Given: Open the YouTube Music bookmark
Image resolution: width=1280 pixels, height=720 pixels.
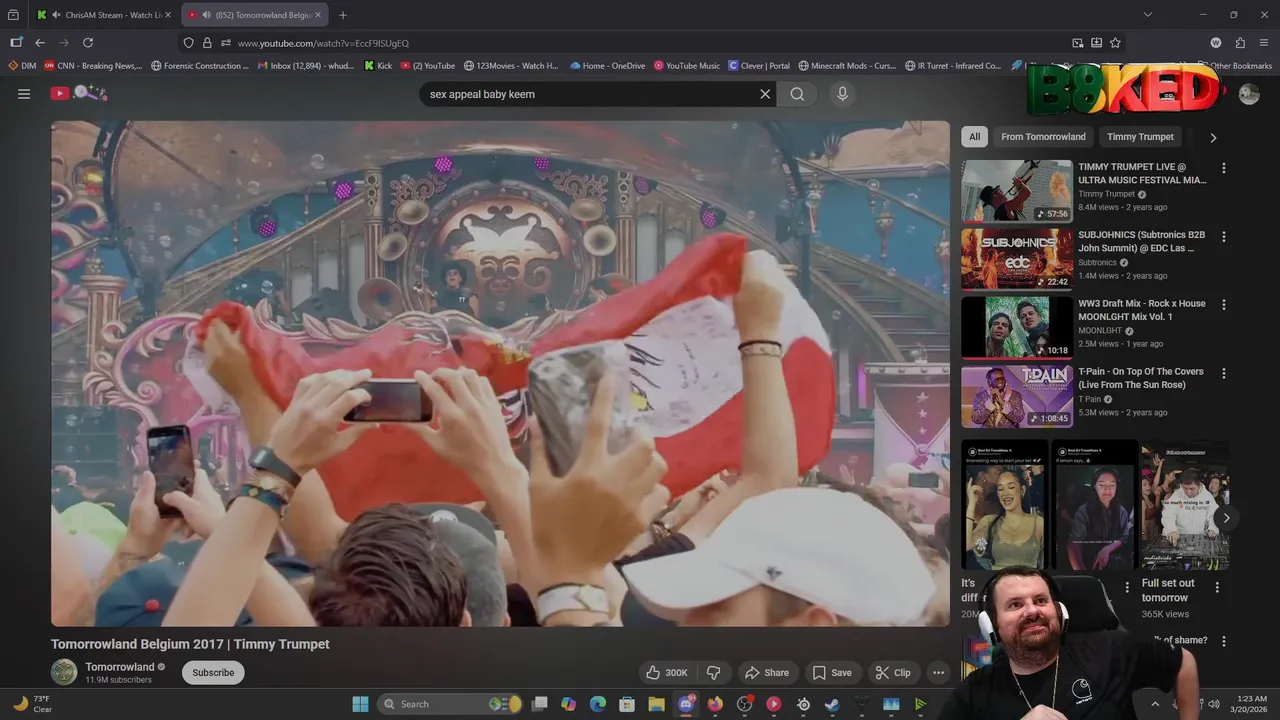Looking at the screenshot, I should click(x=687, y=66).
